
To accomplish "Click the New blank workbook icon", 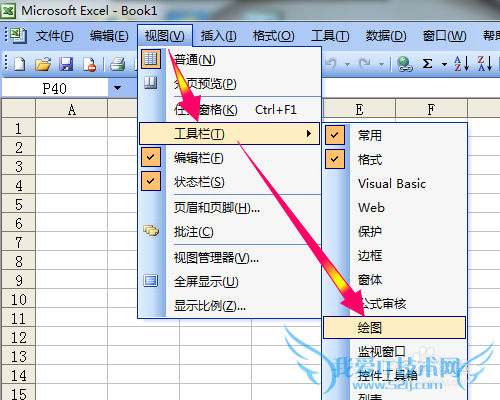I will (20, 64).
